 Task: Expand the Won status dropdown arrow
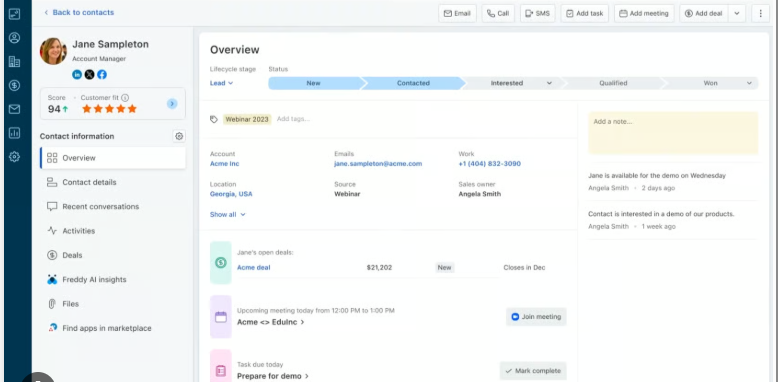pos(749,83)
